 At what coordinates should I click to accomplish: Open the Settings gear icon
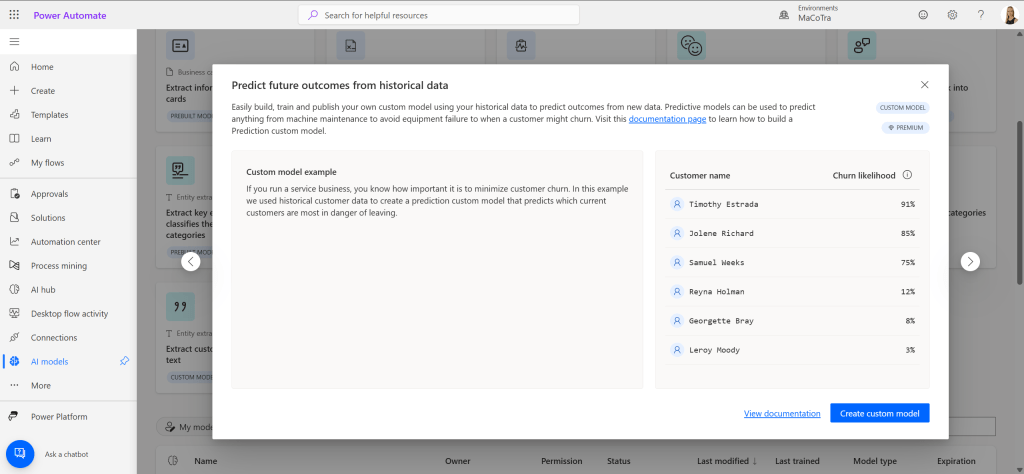click(x=952, y=15)
